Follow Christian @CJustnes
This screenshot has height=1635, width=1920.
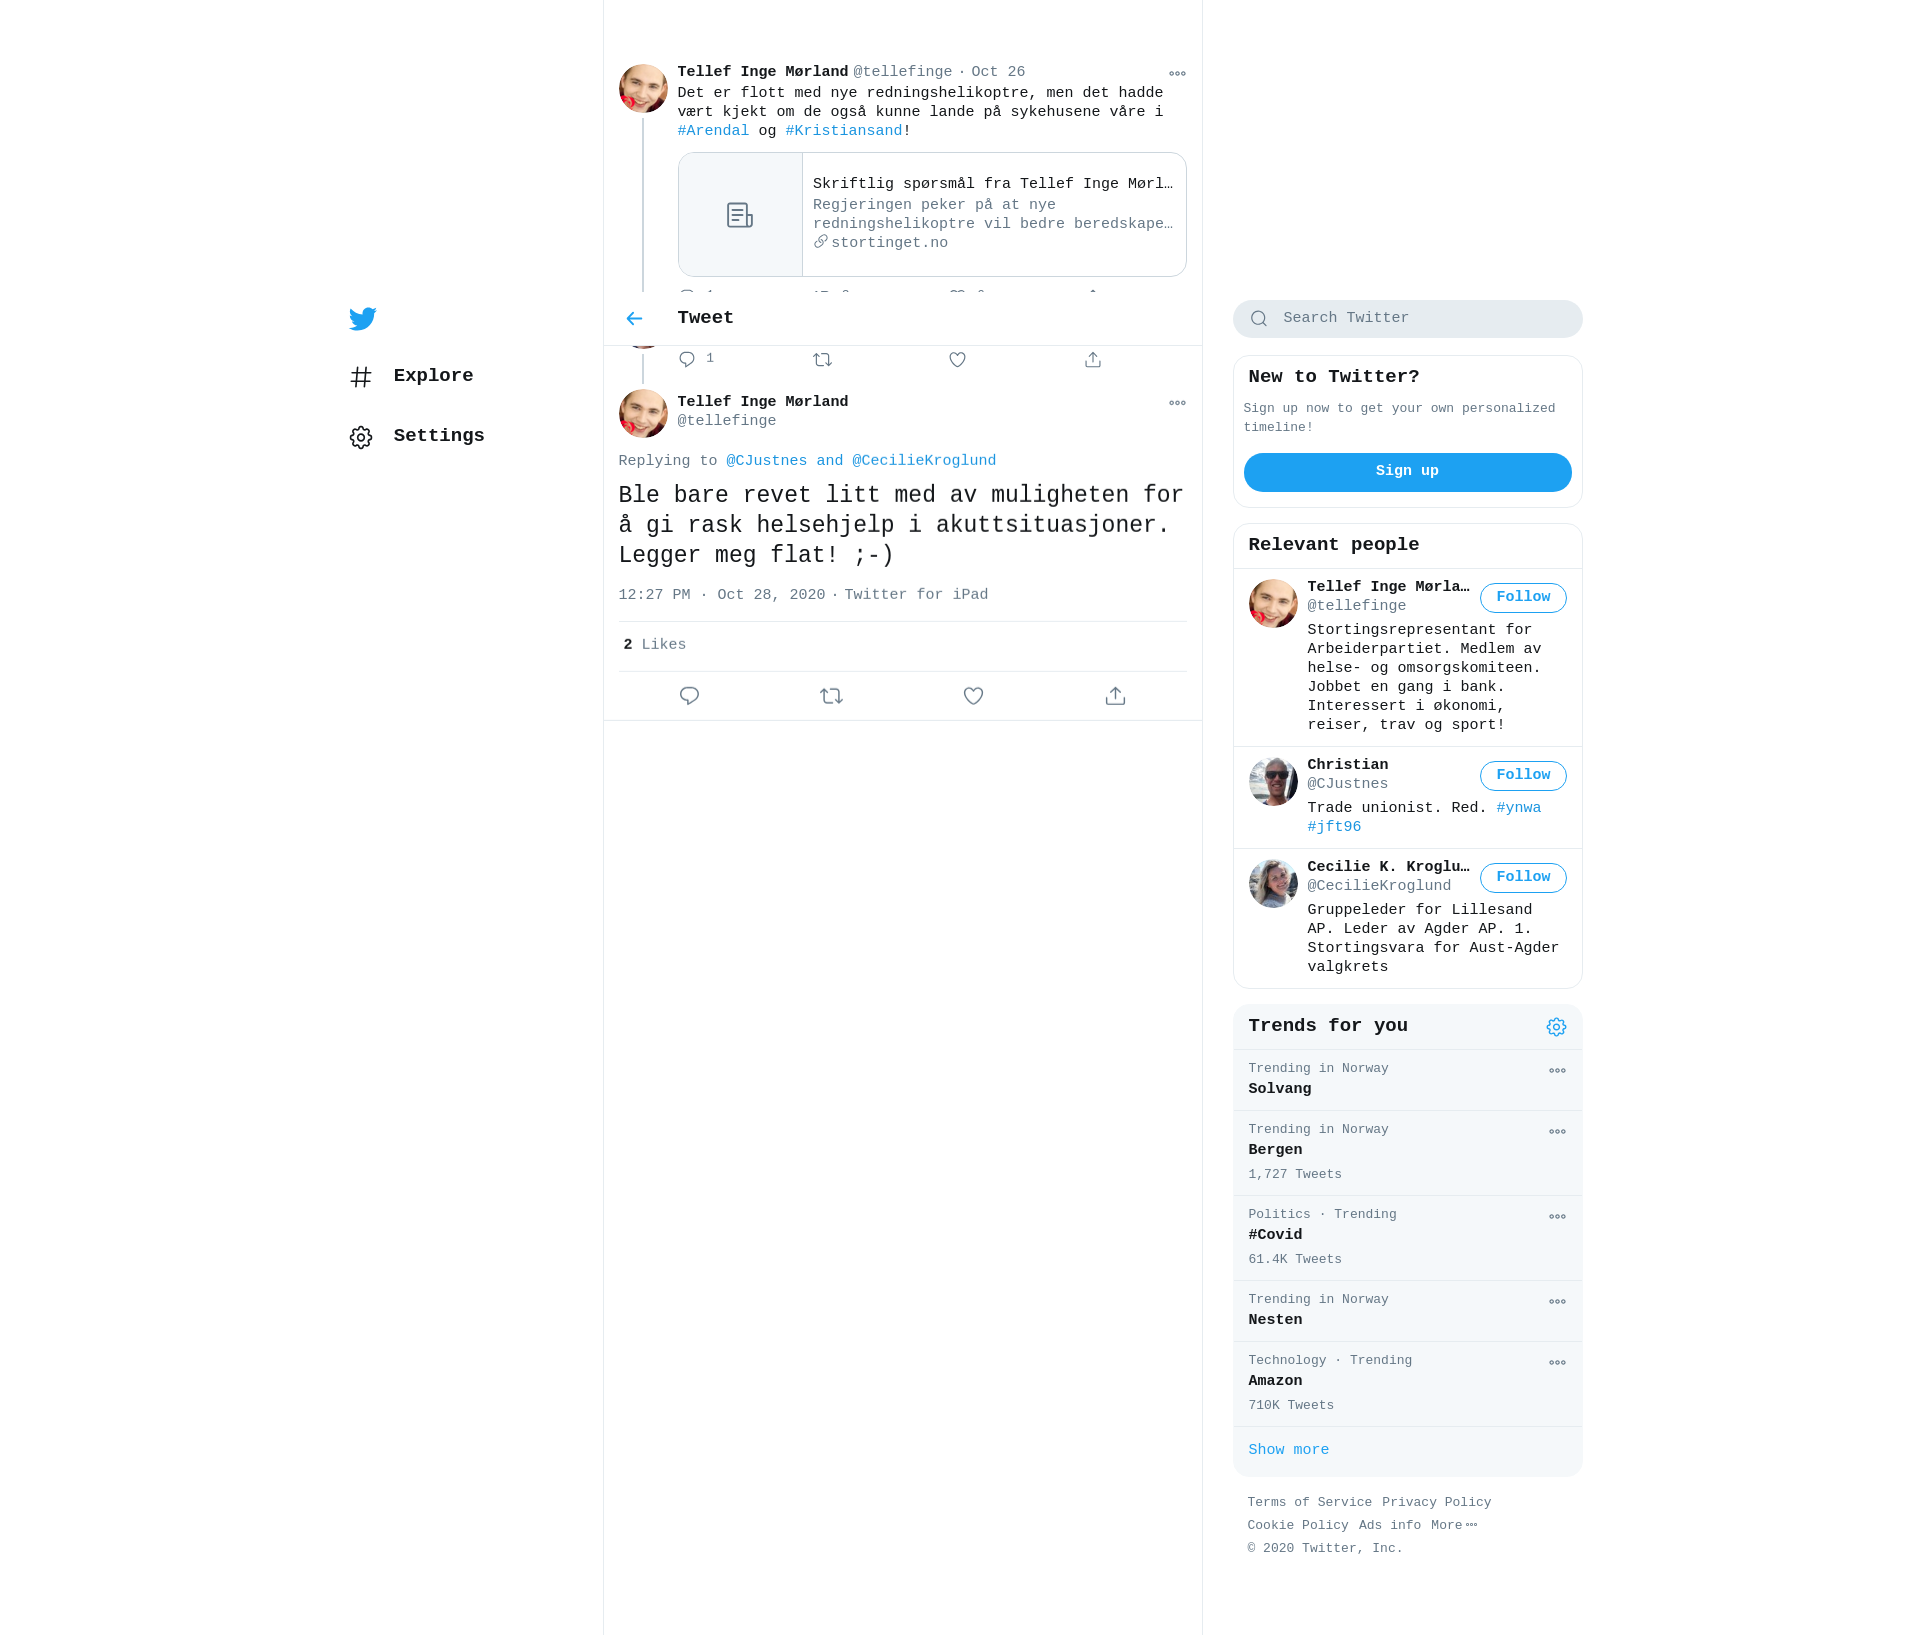coord(1523,775)
